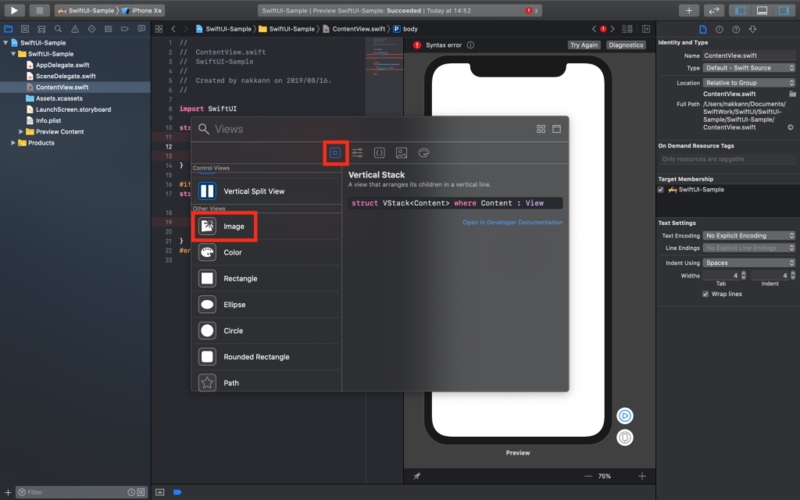The width and height of the screenshot is (800, 500).
Task: Open the Source Control navigator
Action: 25,29
